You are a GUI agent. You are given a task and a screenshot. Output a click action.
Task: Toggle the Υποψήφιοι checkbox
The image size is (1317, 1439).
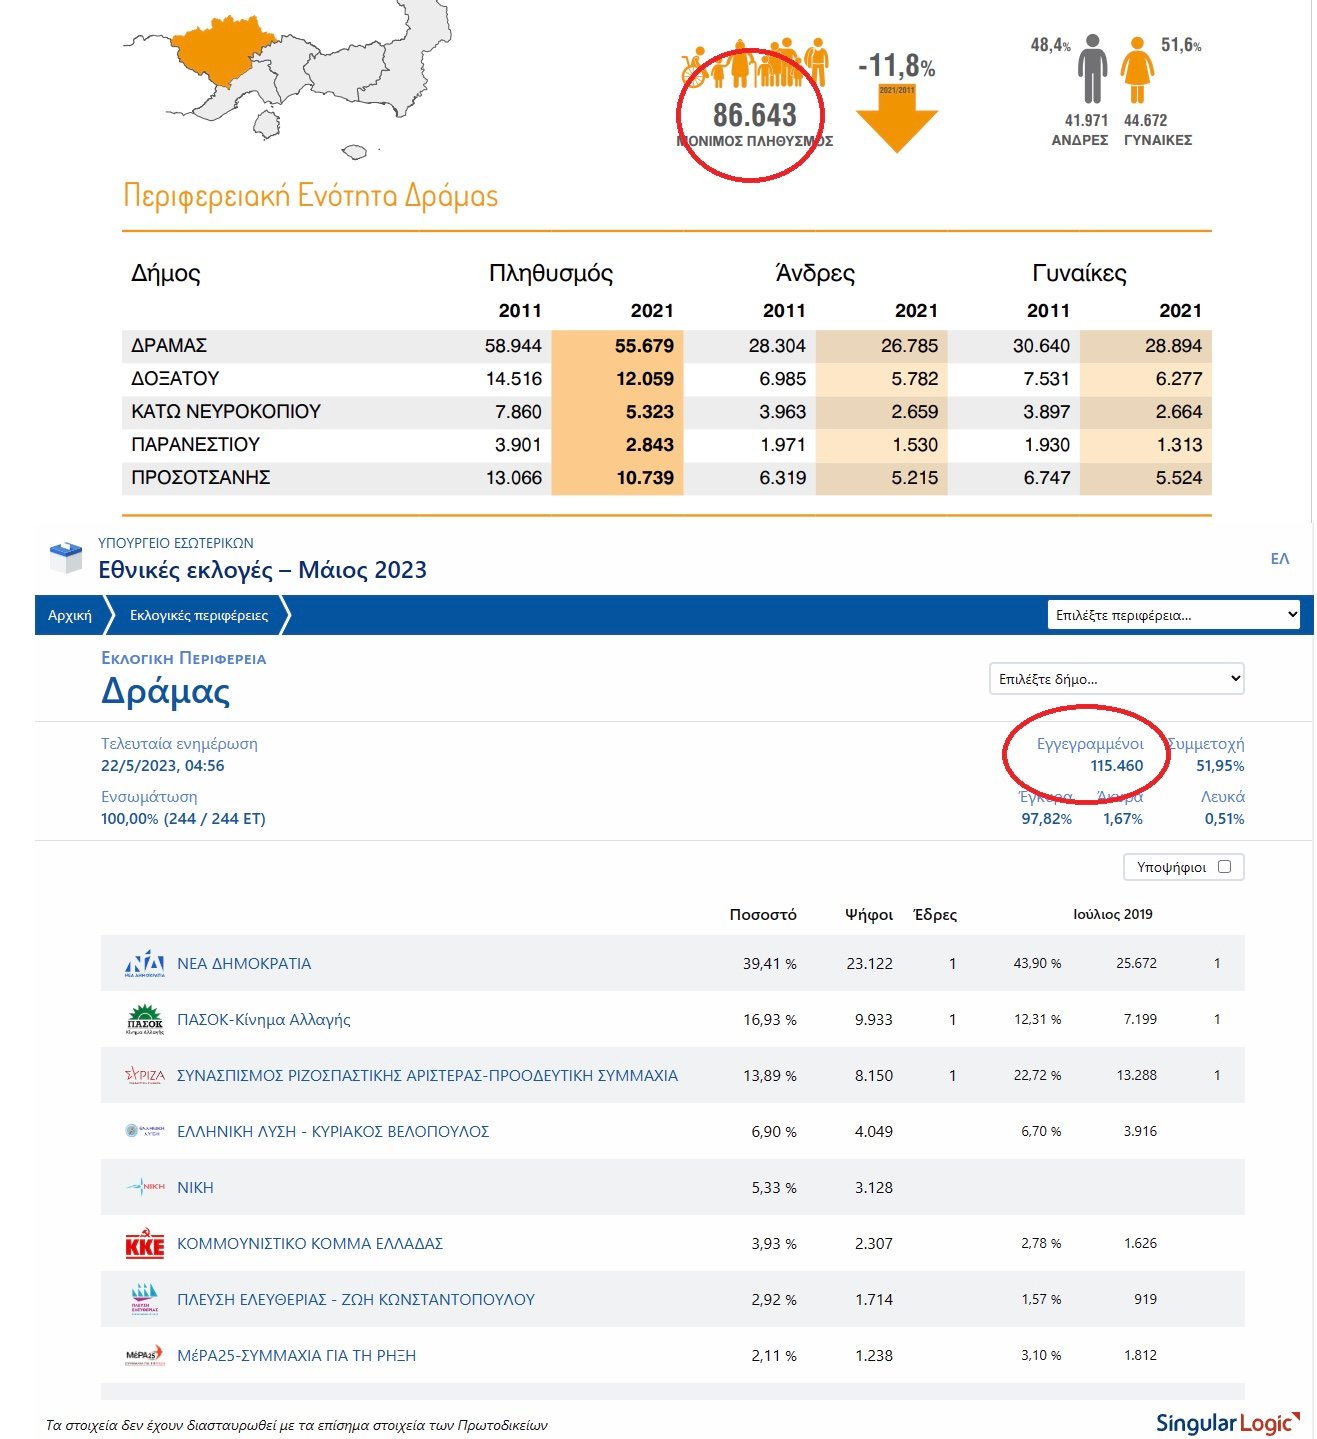(1224, 867)
